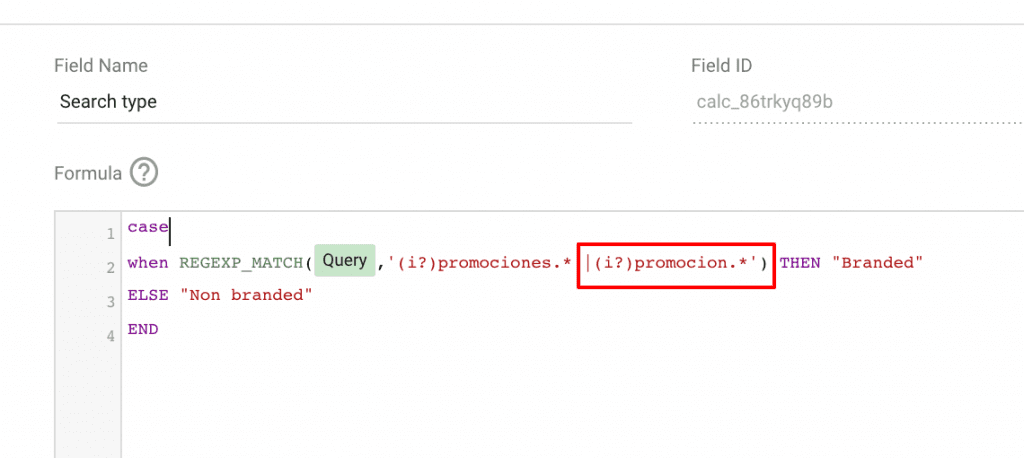Open the Formula help question mark icon
Viewport: 1024px width, 458px height.
click(144, 173)
